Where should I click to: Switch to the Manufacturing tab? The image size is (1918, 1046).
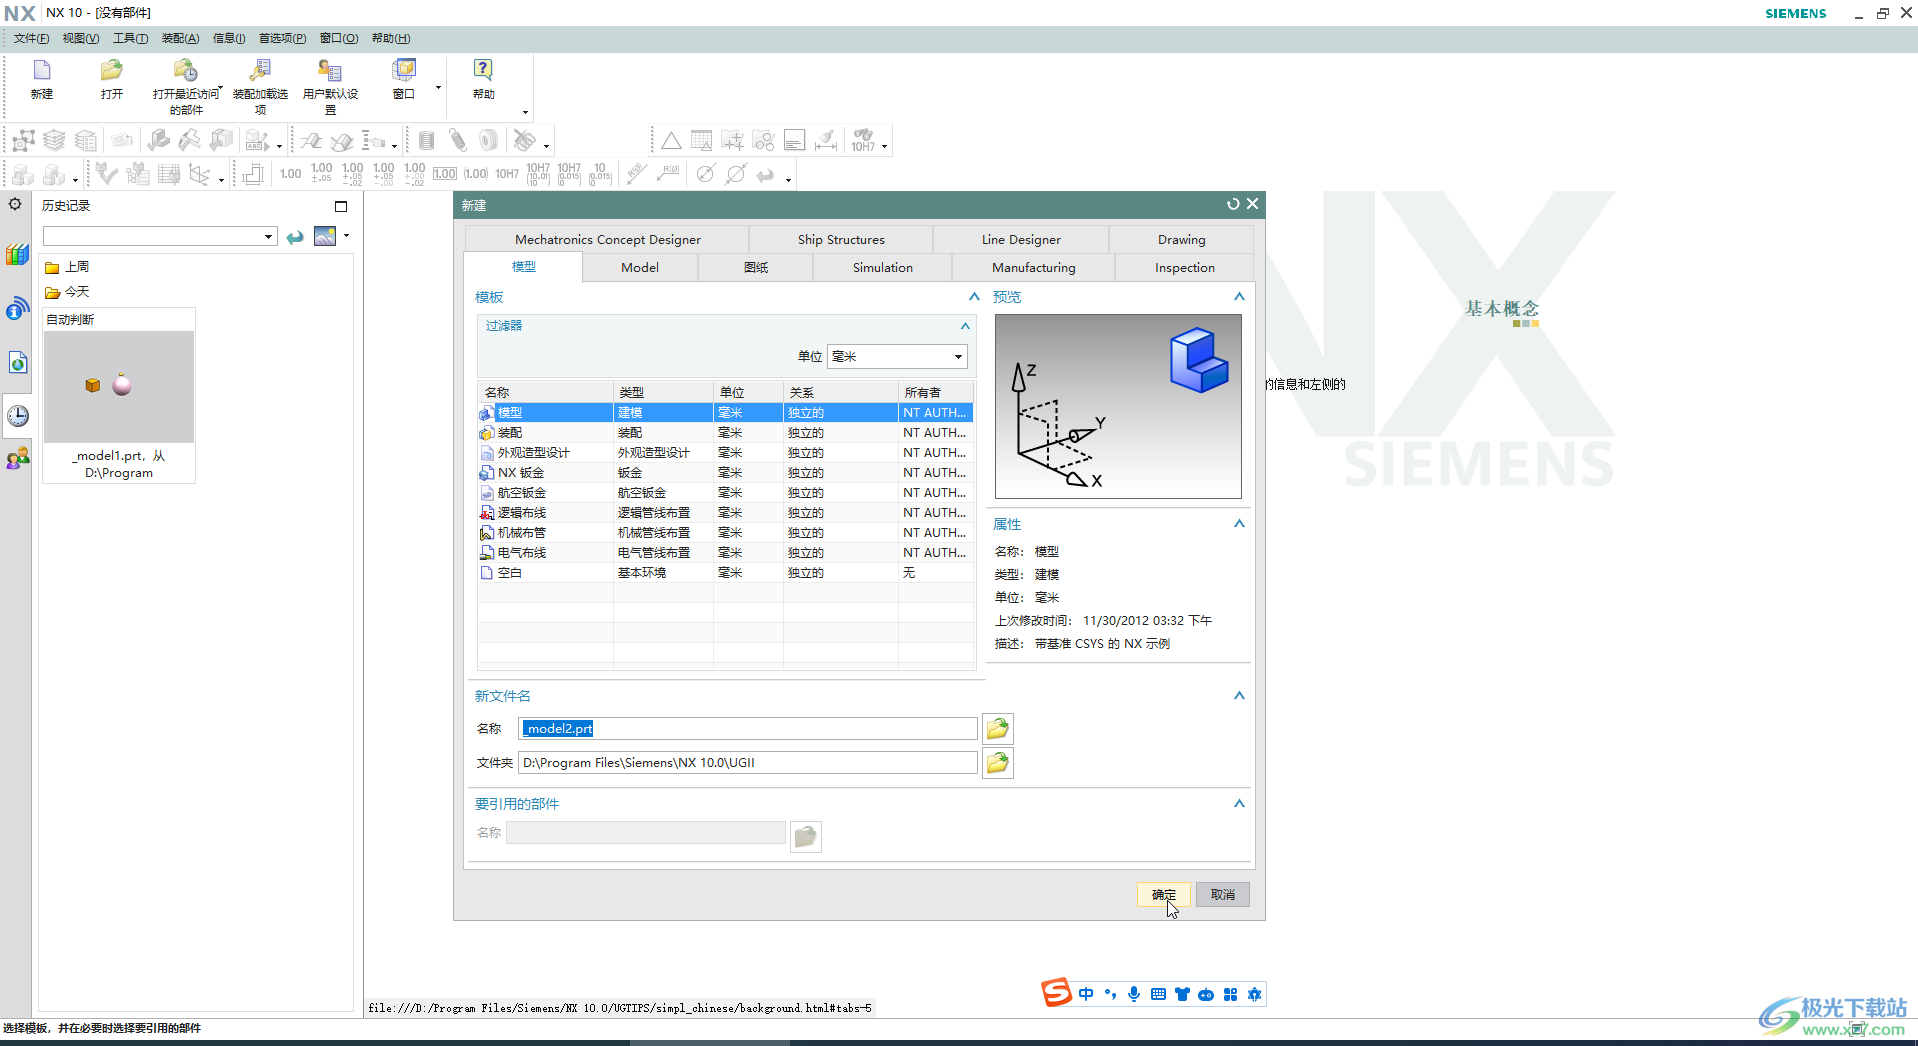pos(1033,267)
